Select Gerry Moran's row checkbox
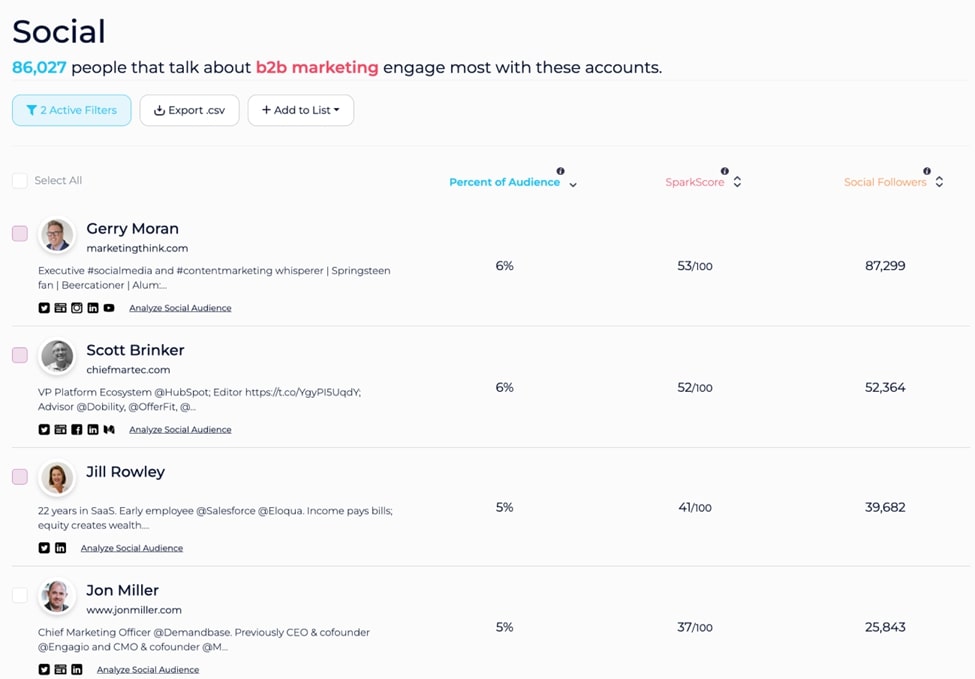975x679 pixels. pyautogui.click(x=18, y=233)
